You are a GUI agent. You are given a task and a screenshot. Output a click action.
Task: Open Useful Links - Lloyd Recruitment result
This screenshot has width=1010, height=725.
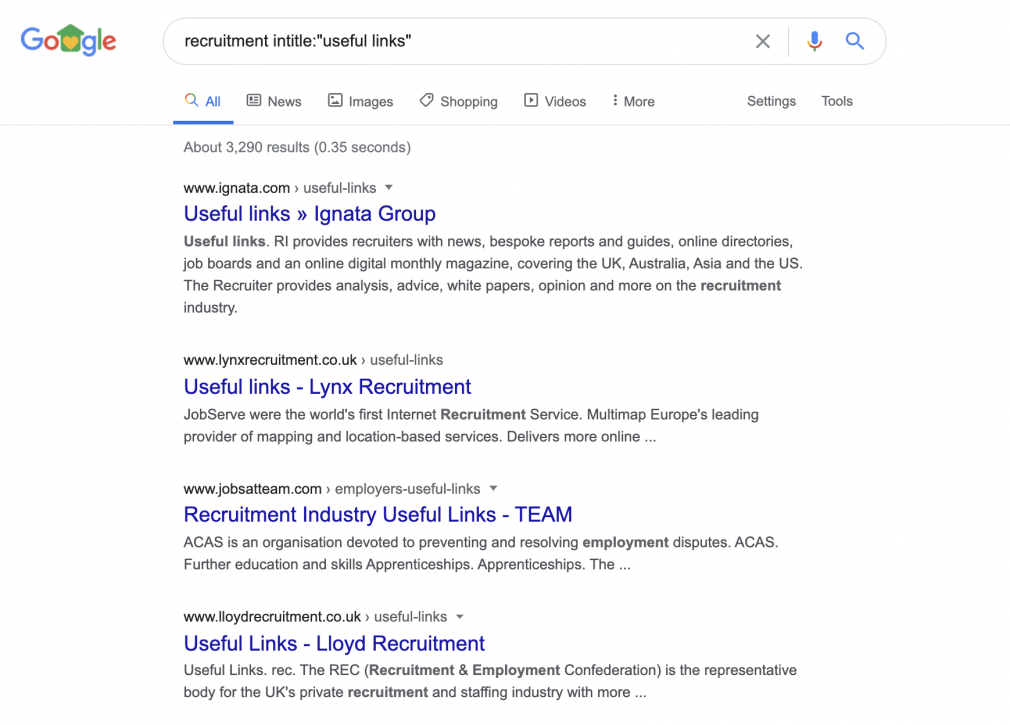point(334,643)
